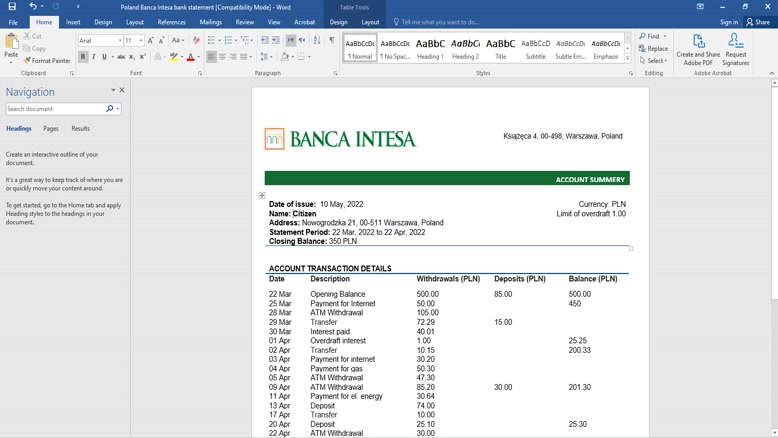This screenshot has height=438, width=778.
Task: Click the Clear All Formatting icon
Action: pyautogui.click(x=196, y=41)
